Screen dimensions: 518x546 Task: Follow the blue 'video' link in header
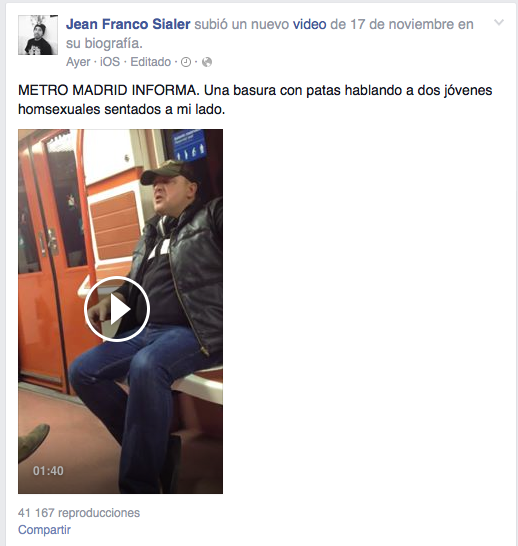(x=309, y=24)
